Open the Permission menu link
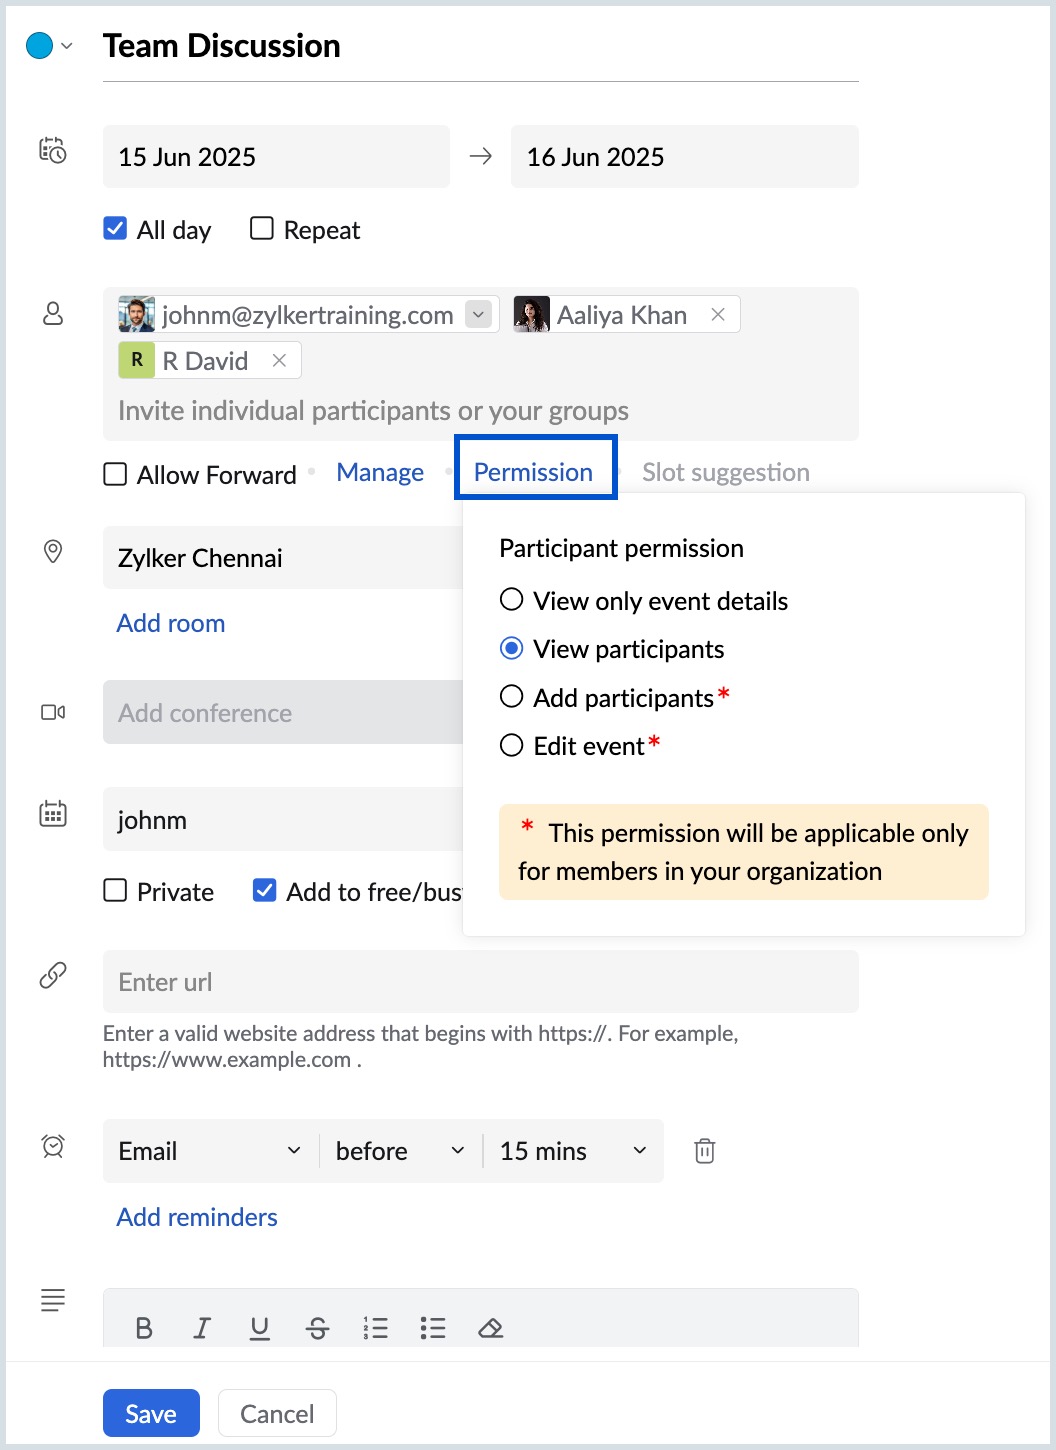This screenshot has height=1450, width=1056. pos(533,472)
